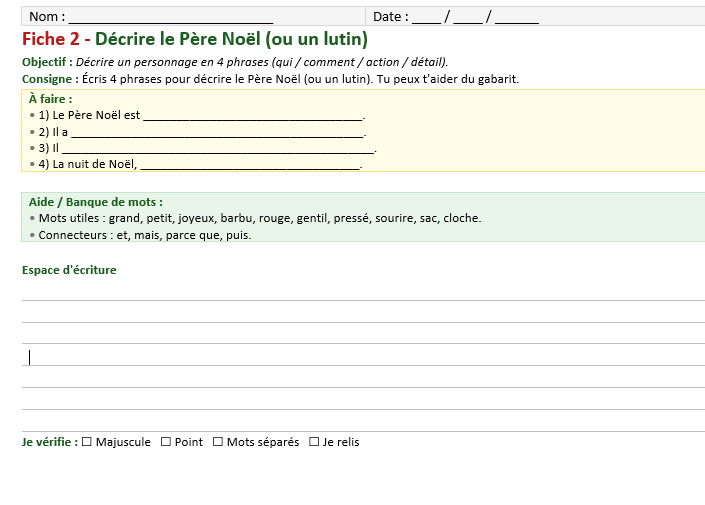Click the month blank in the Date field

[467, 17]
